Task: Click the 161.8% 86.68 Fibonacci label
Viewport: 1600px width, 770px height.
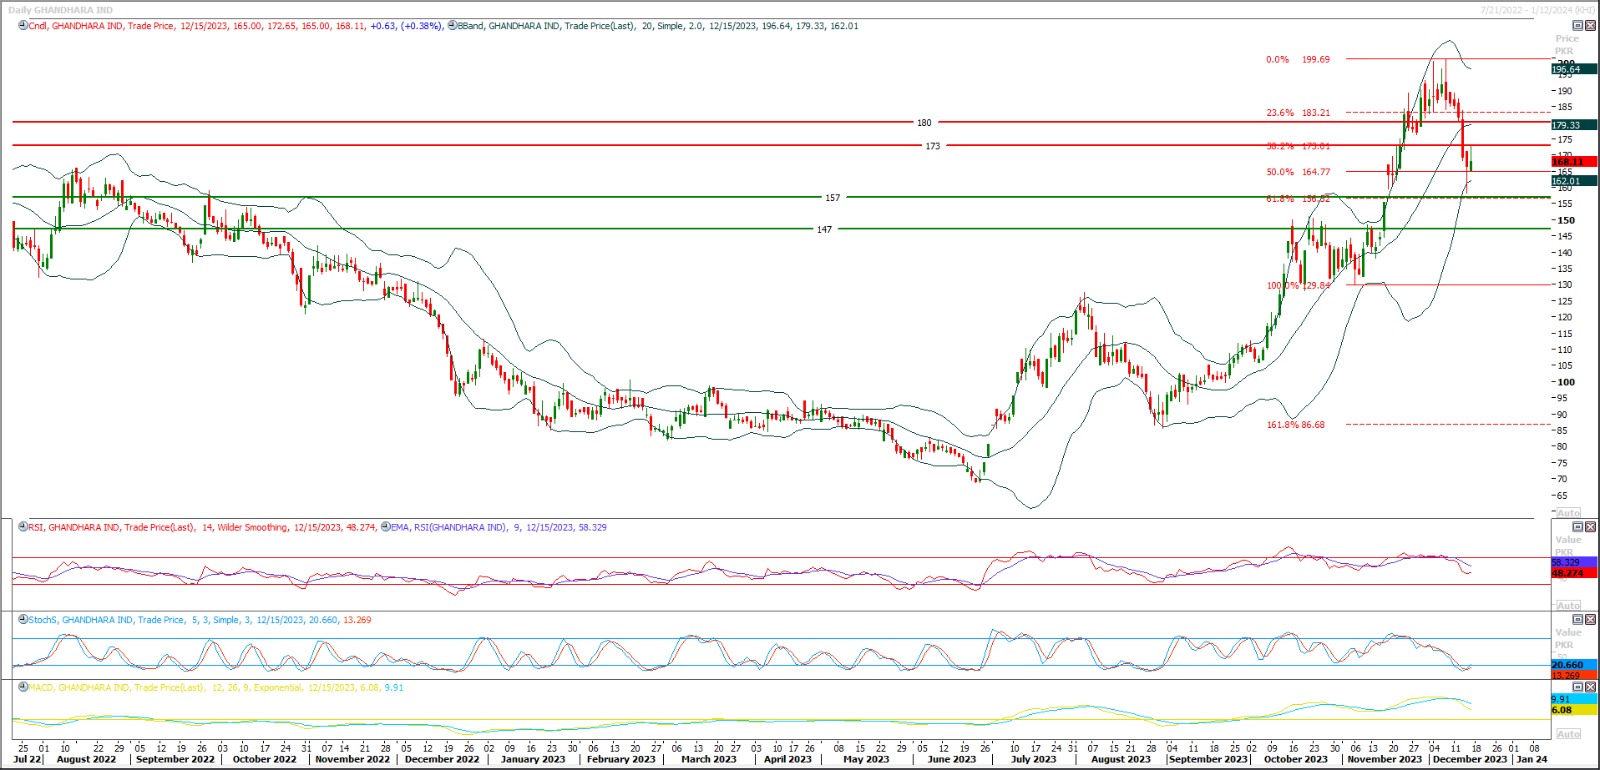Action: coord(1296,425)
